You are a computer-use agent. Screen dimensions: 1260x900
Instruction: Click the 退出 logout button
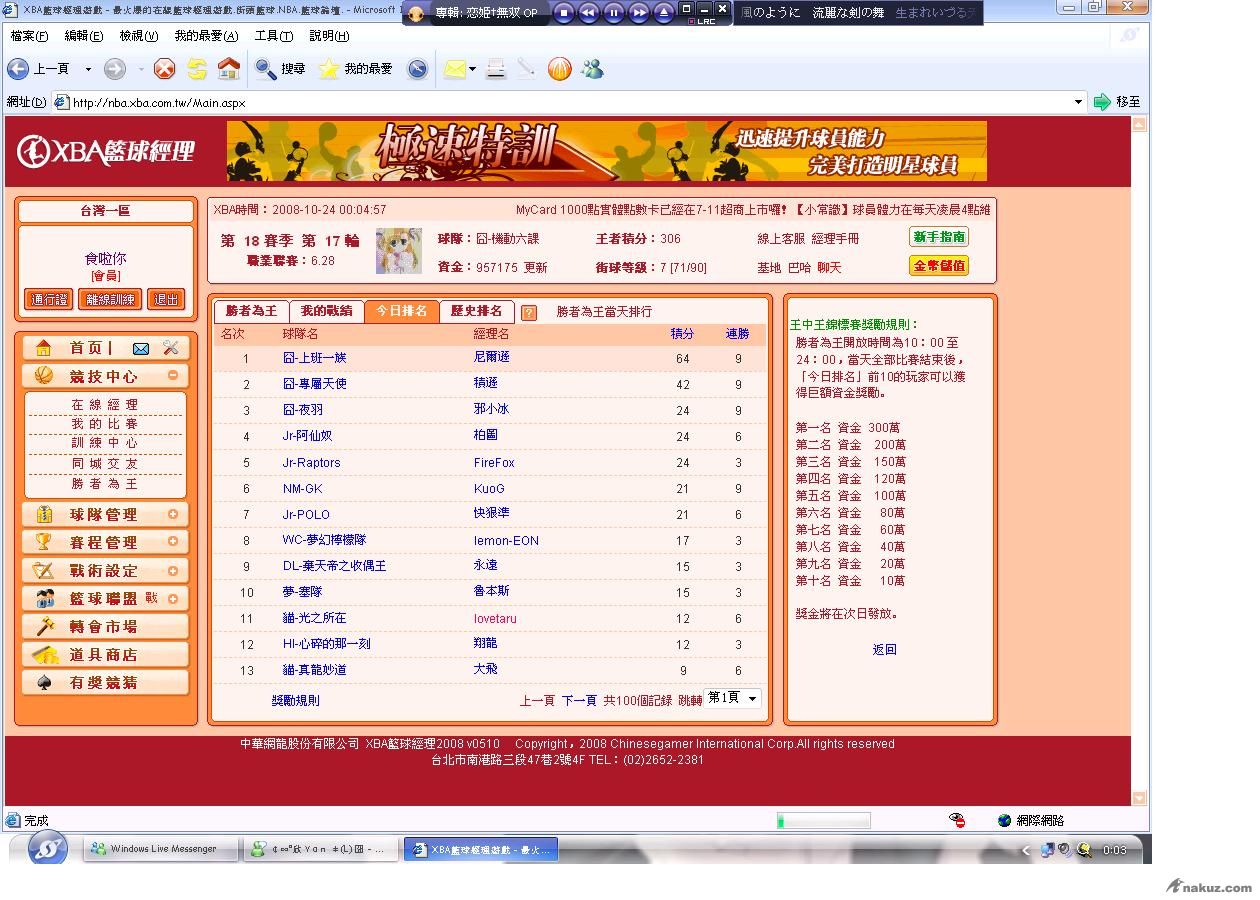coord(166,299)
